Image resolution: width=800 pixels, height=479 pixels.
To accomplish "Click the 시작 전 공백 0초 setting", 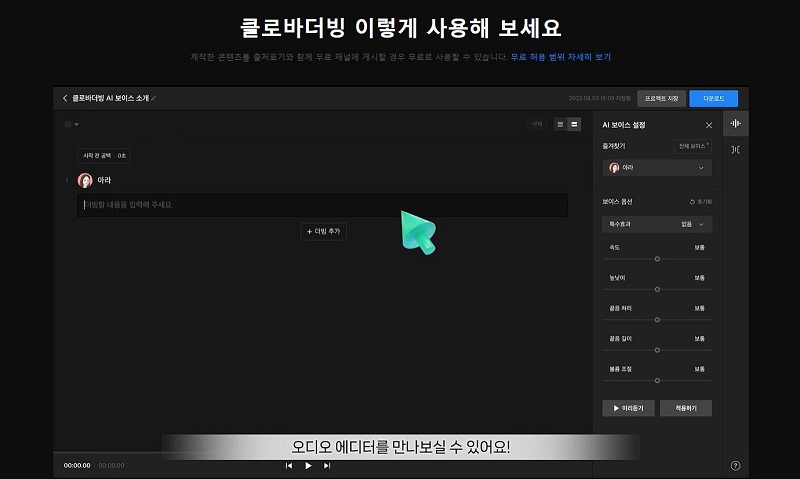I will [x=104, y=156].
